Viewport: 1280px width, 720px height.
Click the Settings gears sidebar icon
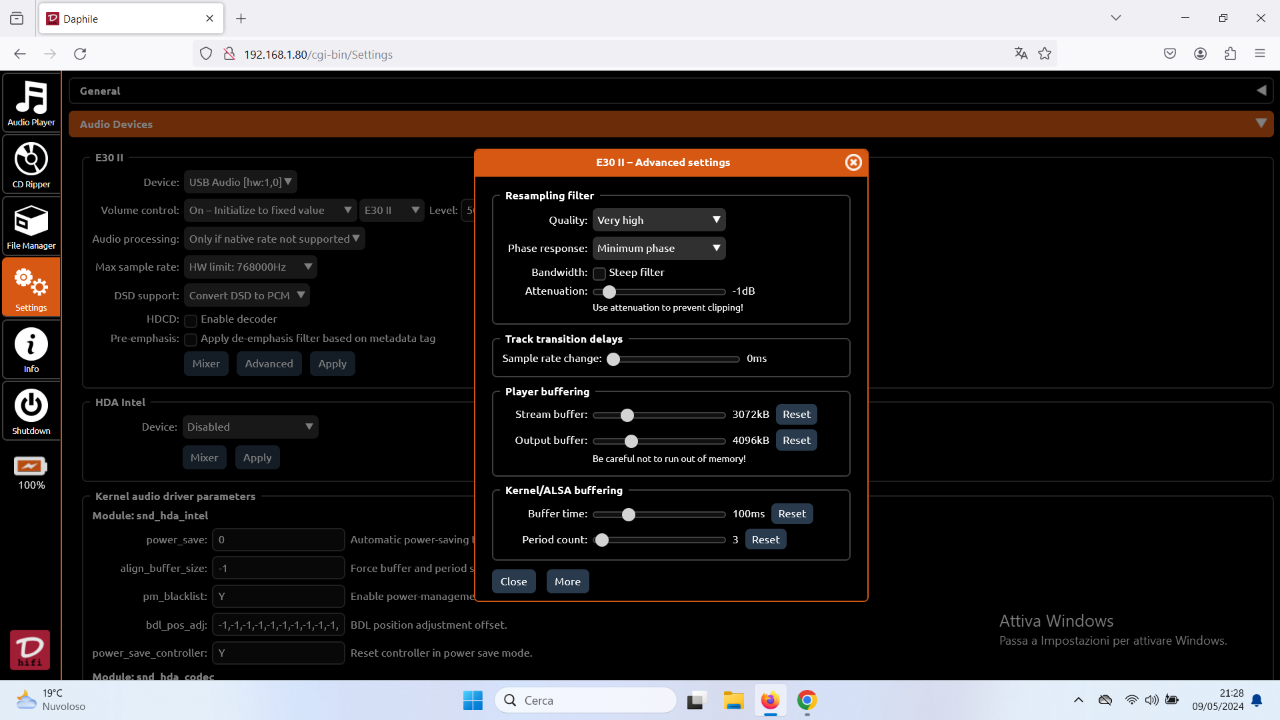tap(31, 287)
